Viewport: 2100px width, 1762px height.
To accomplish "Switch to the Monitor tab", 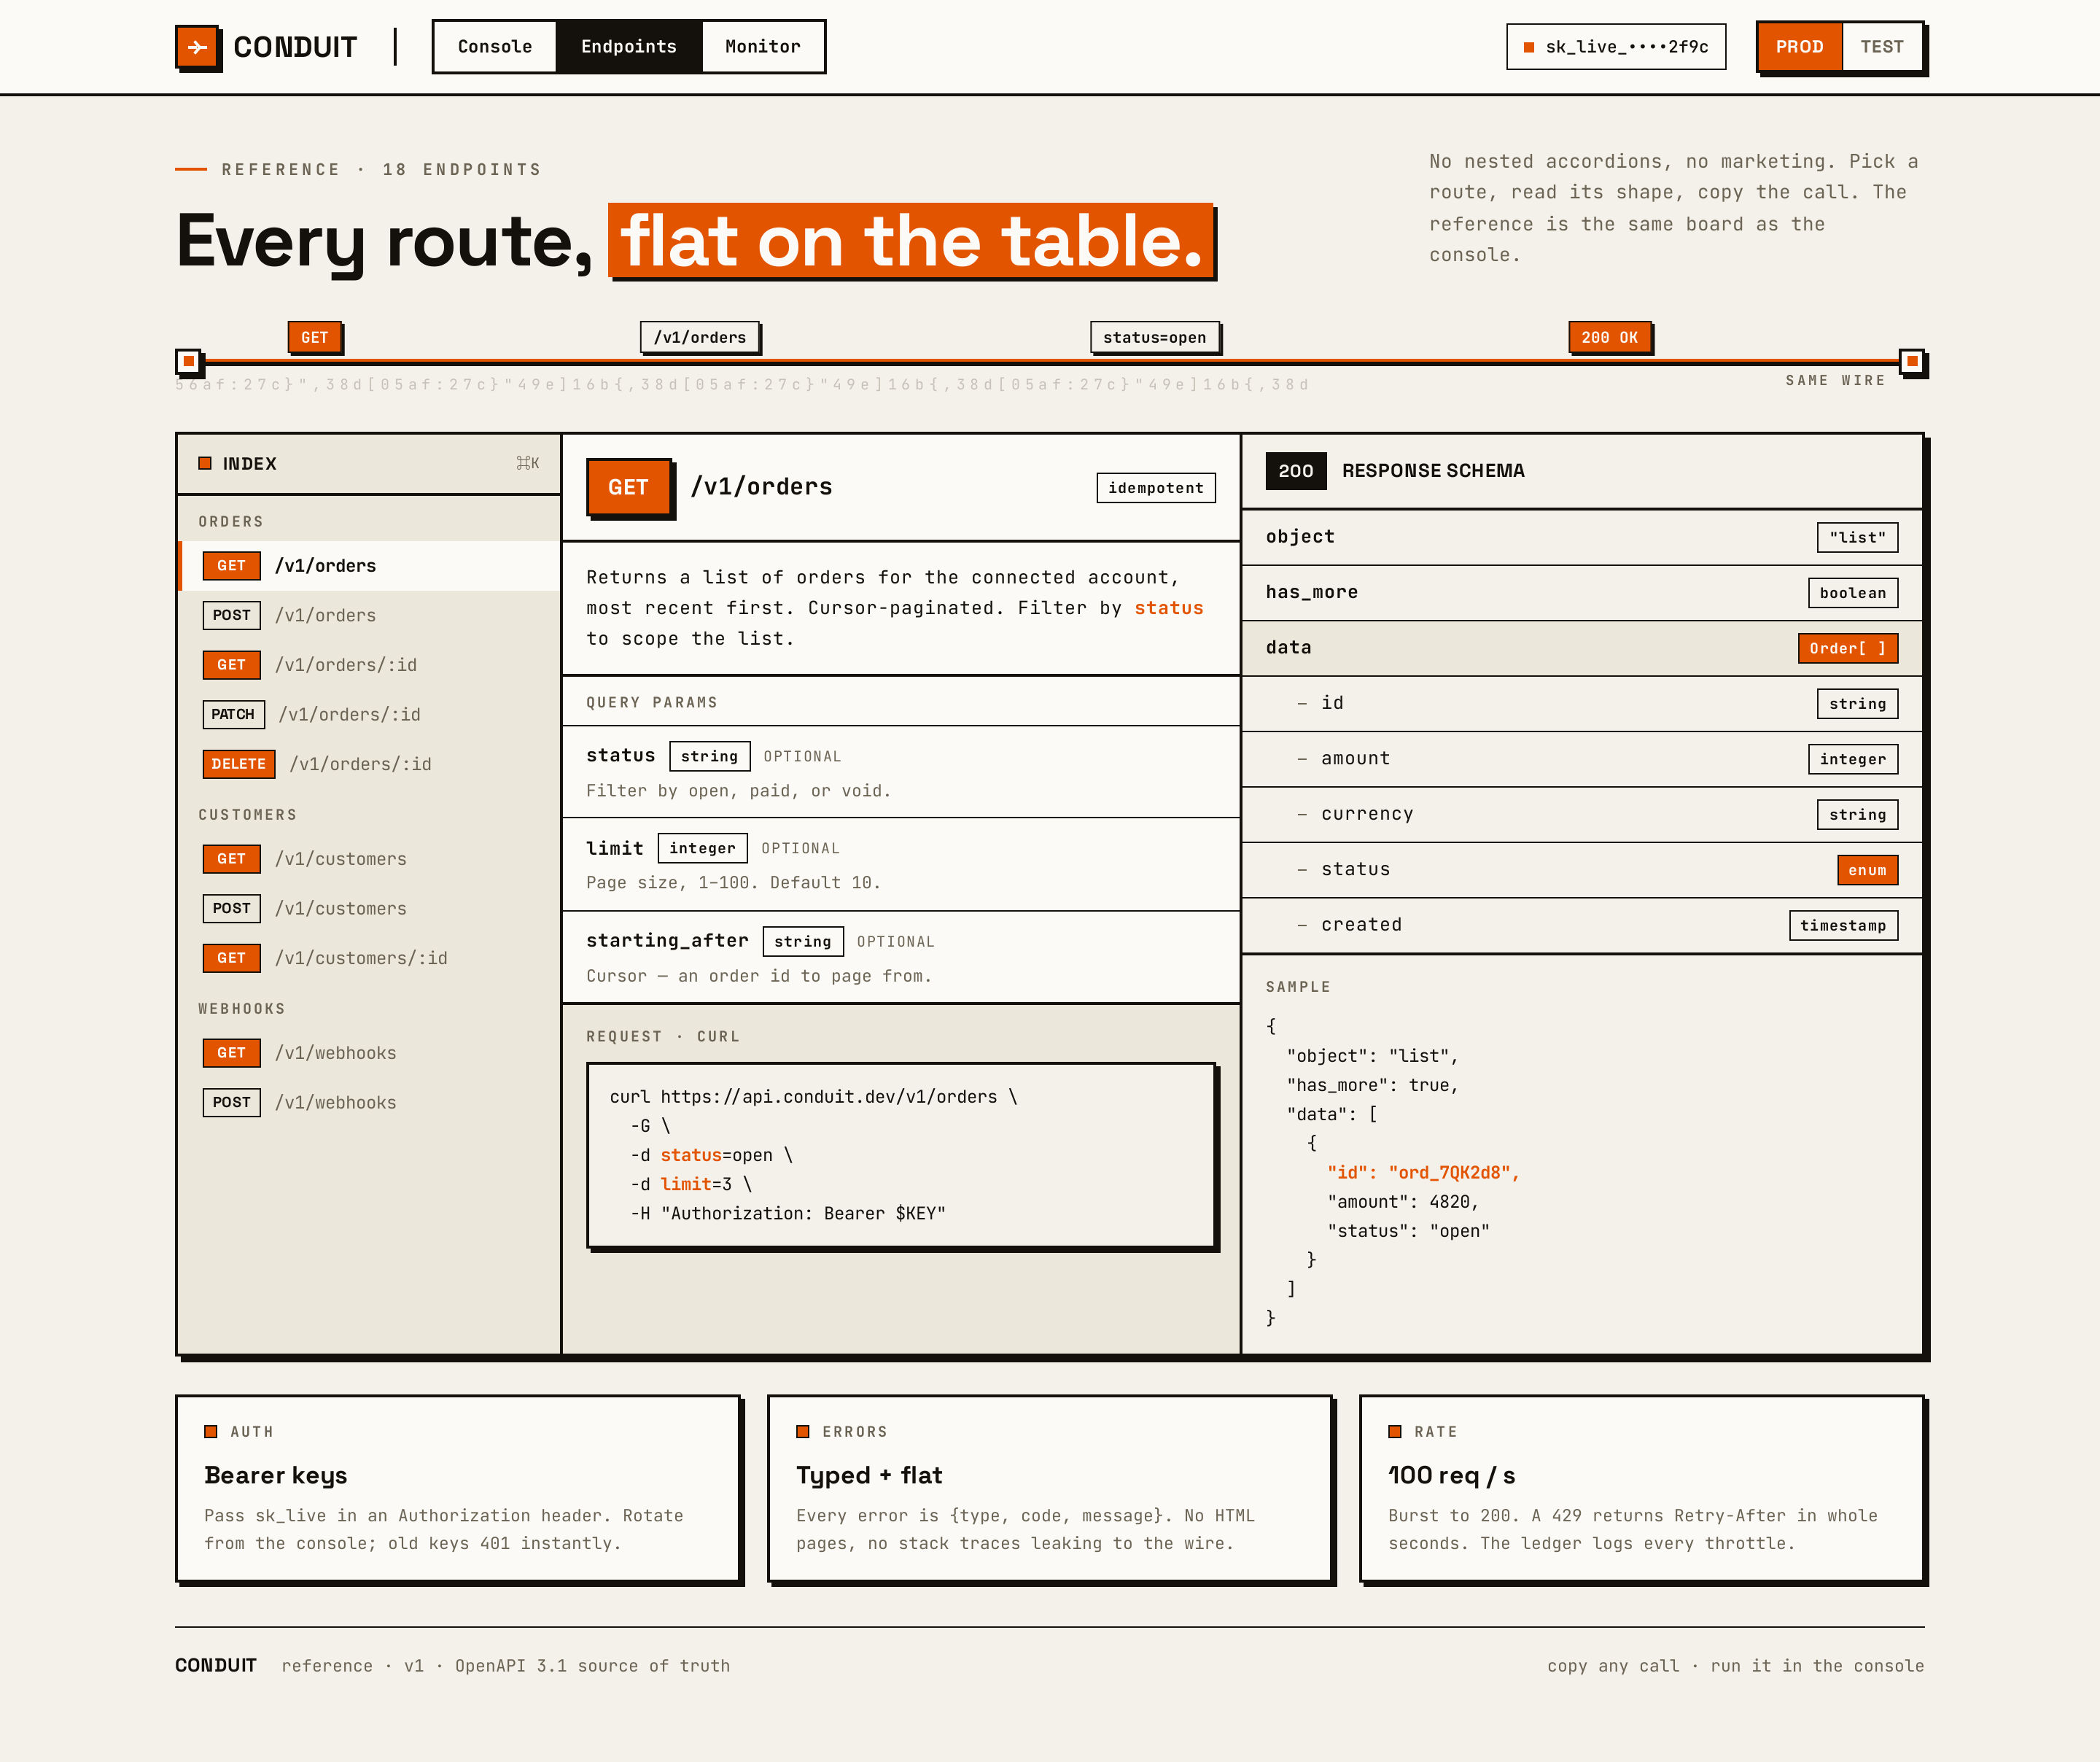I will tap(763, 47).
